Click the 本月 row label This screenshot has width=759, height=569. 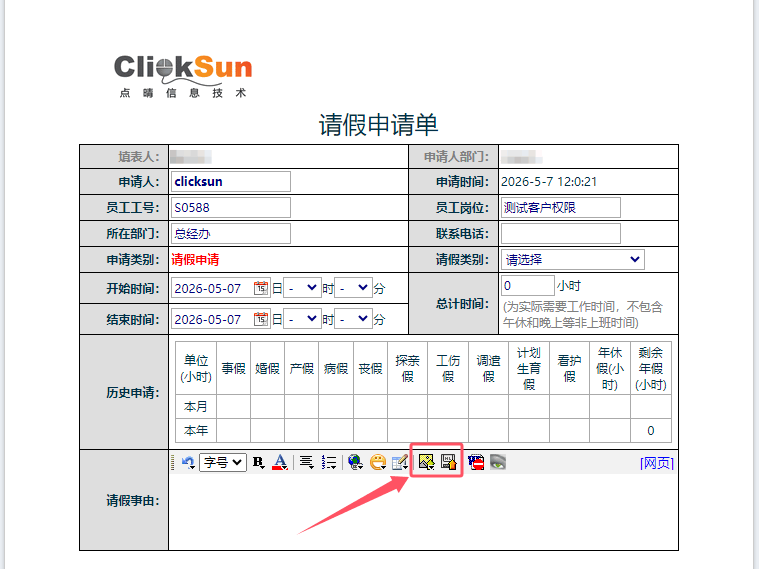196,407
